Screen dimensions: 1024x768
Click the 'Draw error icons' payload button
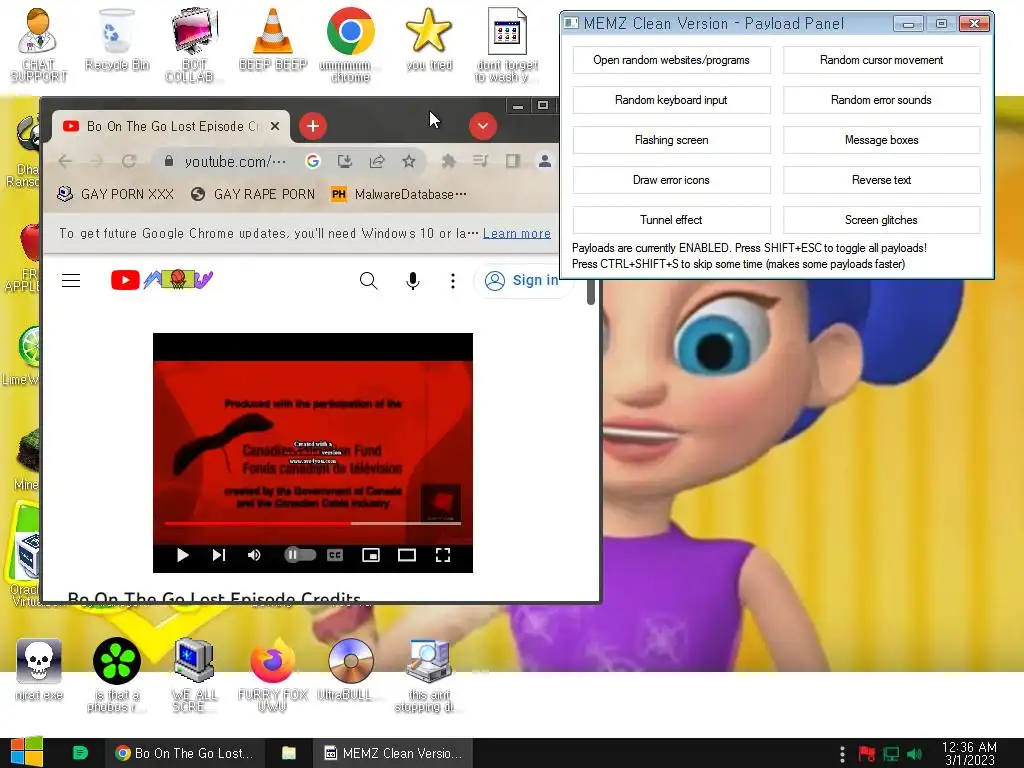[671, 180]
